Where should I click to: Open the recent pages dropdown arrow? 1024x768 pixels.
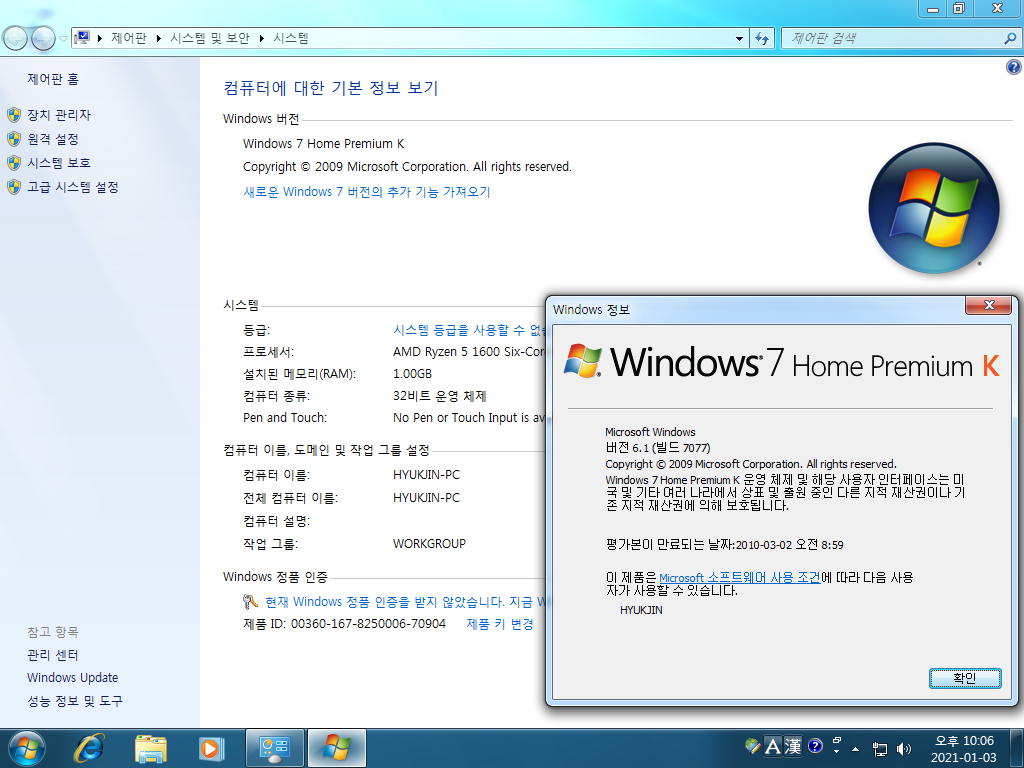[x=63, y=39]
